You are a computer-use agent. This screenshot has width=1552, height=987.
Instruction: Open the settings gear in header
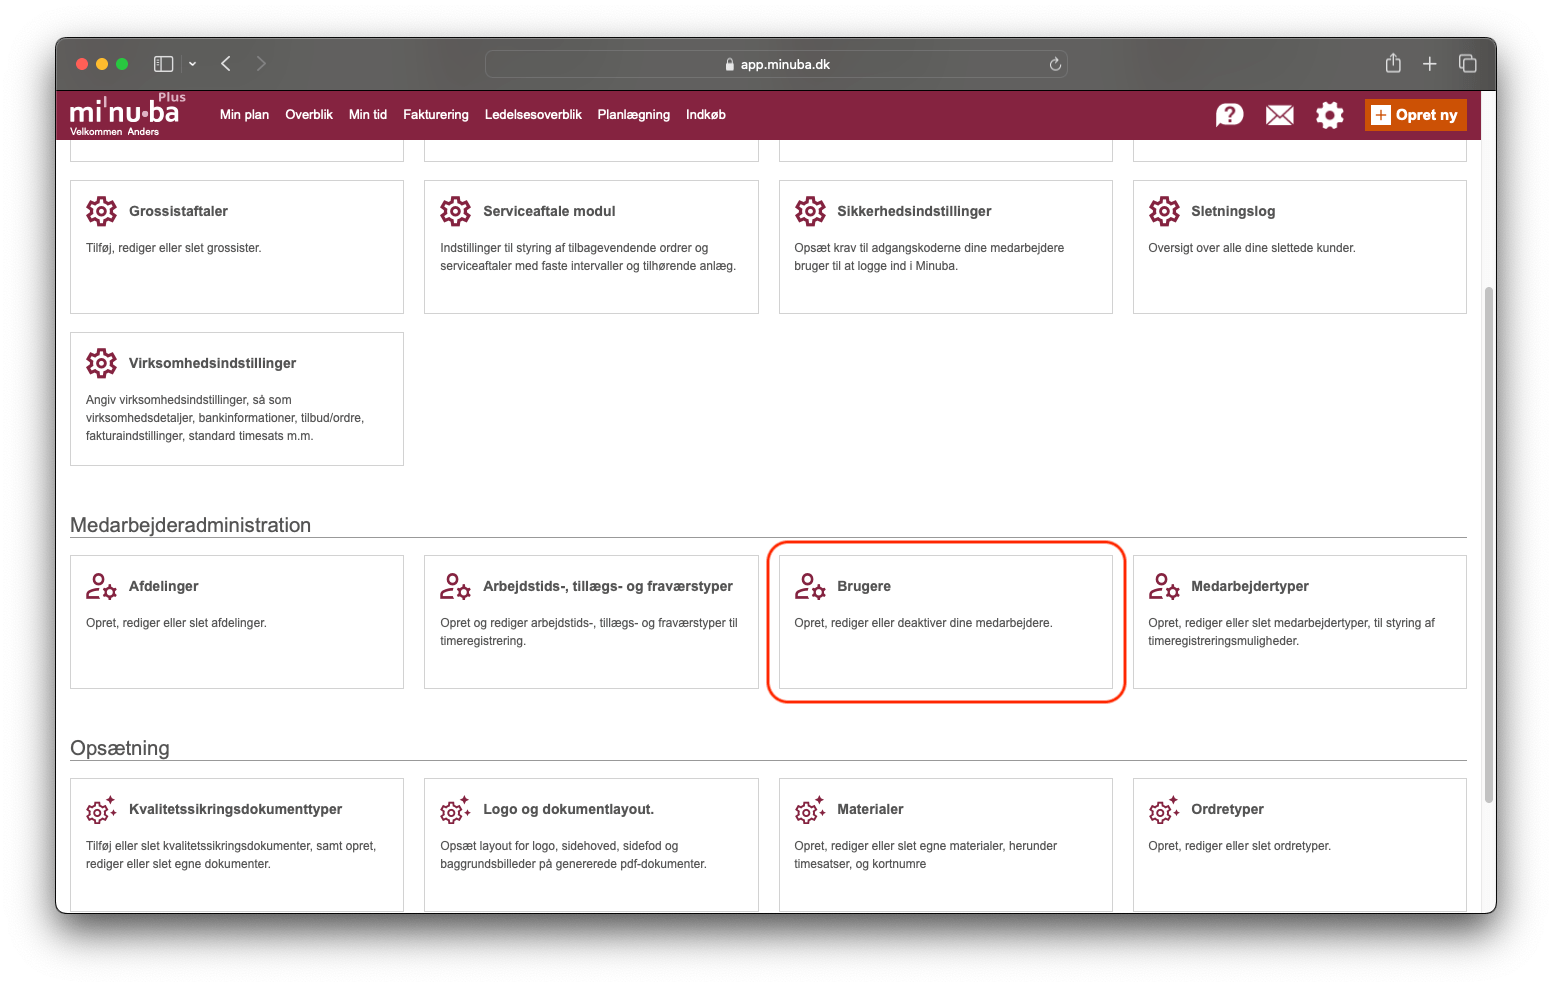[1329, 115]
